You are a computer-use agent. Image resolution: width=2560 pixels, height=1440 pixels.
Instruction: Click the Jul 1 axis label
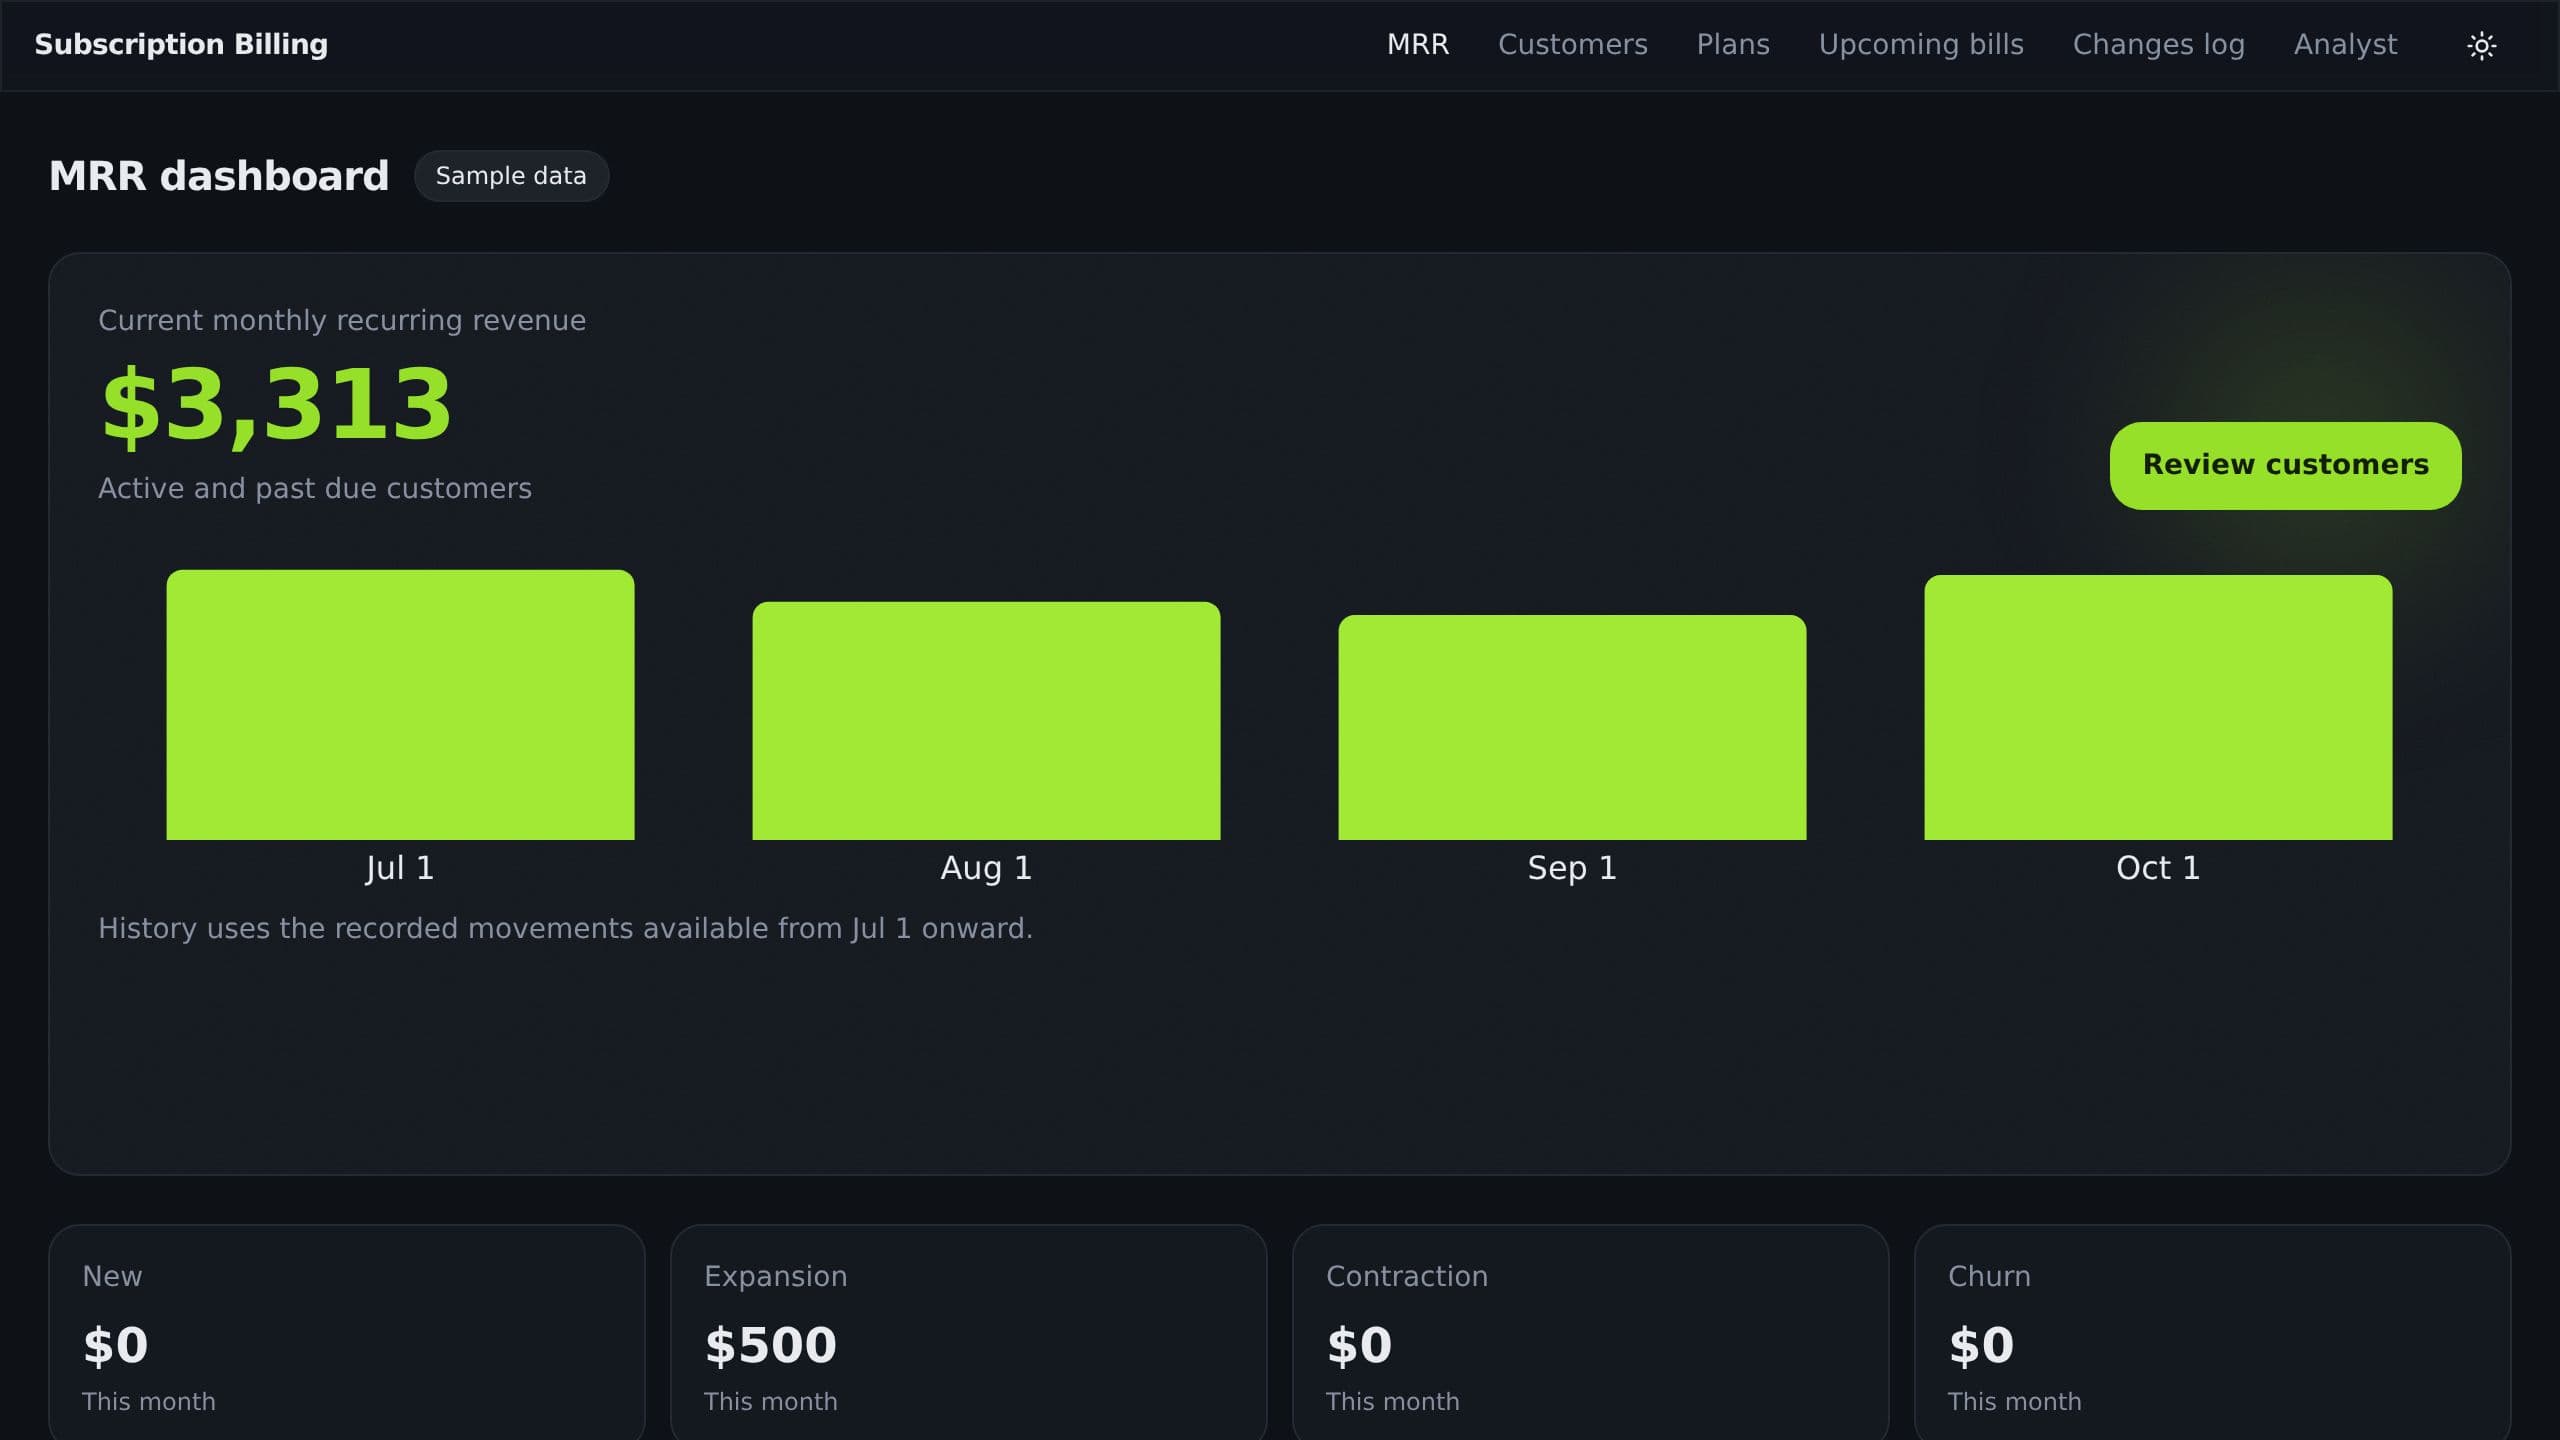click(x=400, y=868)
